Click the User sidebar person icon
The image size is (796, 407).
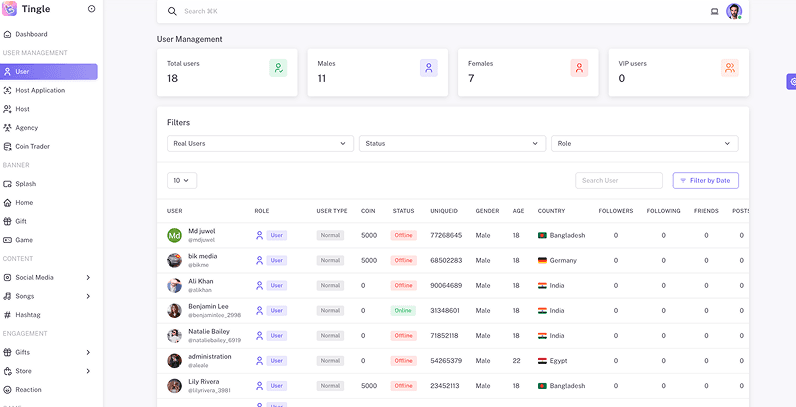click(7, 72)
